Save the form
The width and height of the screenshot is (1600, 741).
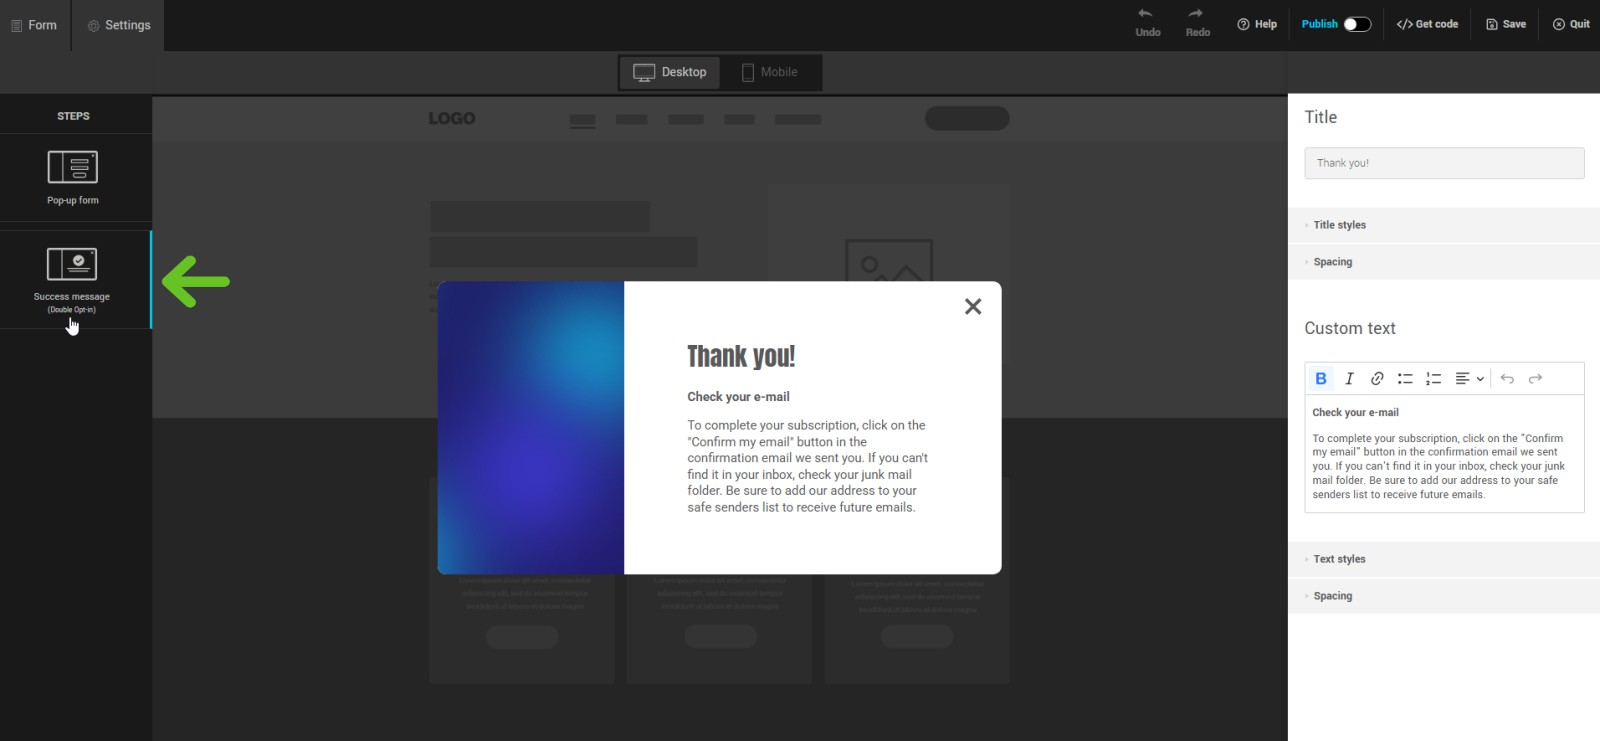click(1506, 24)
